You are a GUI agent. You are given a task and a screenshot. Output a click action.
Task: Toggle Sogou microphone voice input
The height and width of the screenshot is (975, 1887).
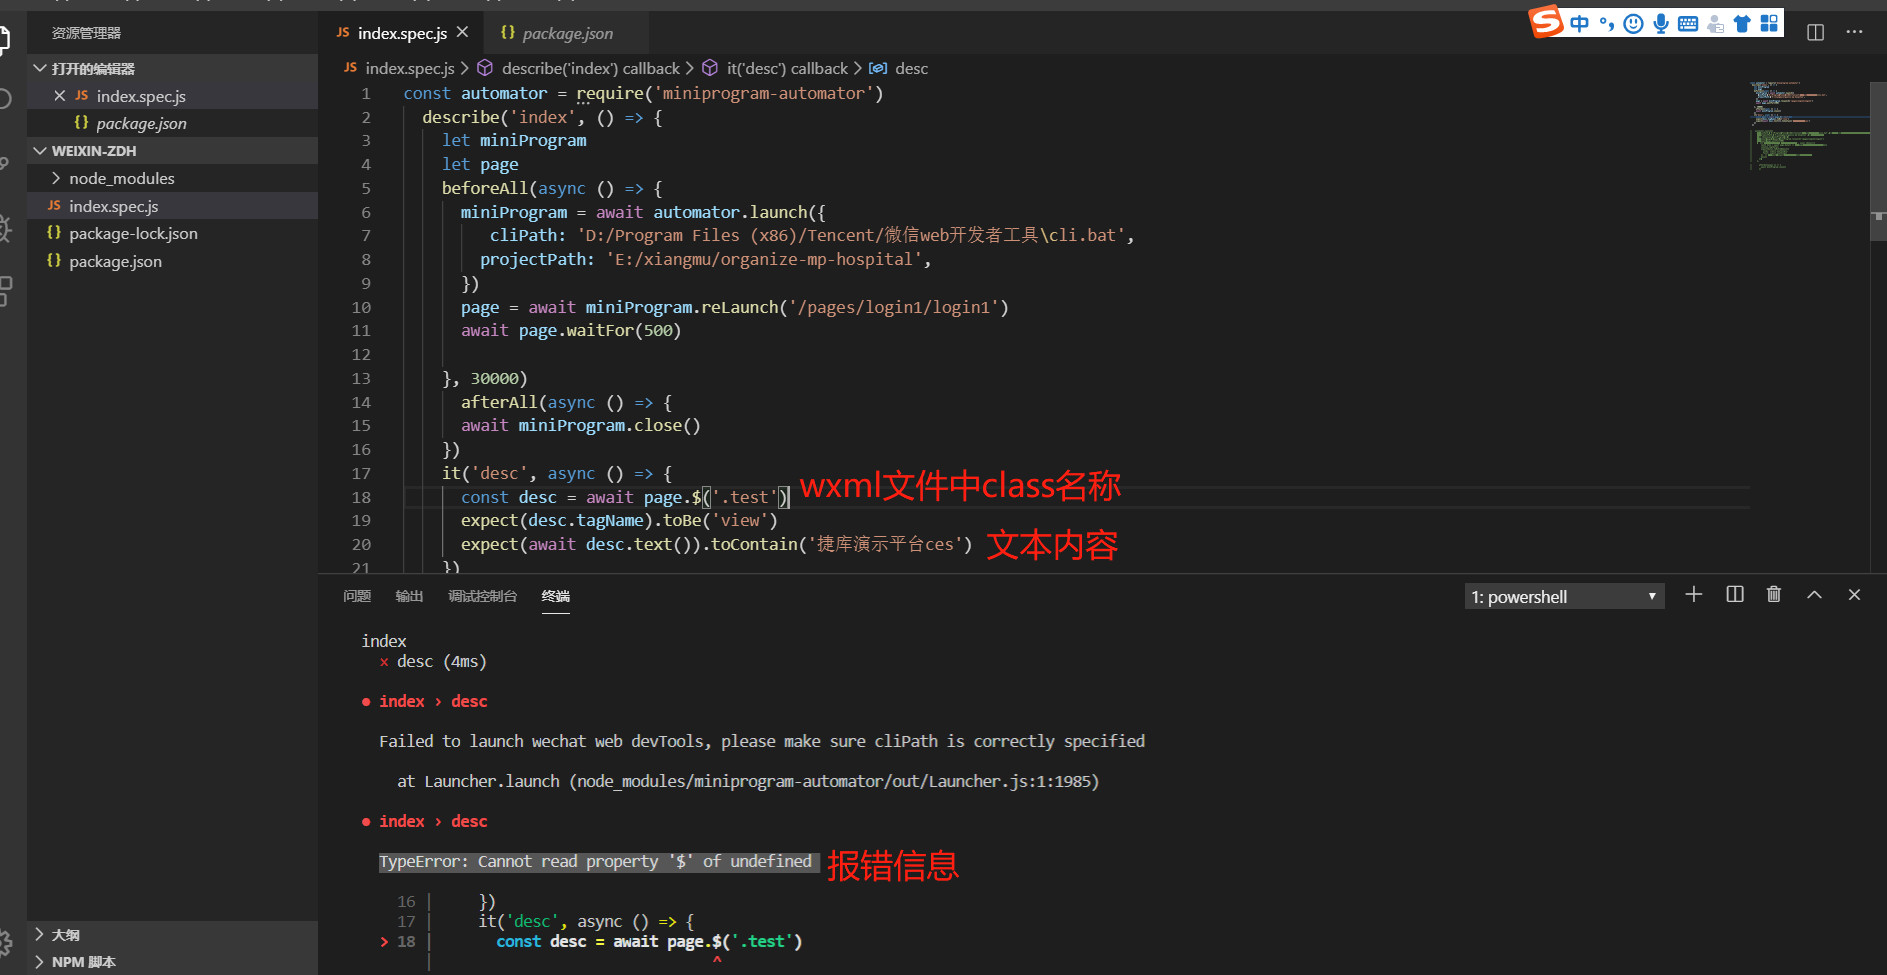pyautogui.click(x=1660, y=24)
